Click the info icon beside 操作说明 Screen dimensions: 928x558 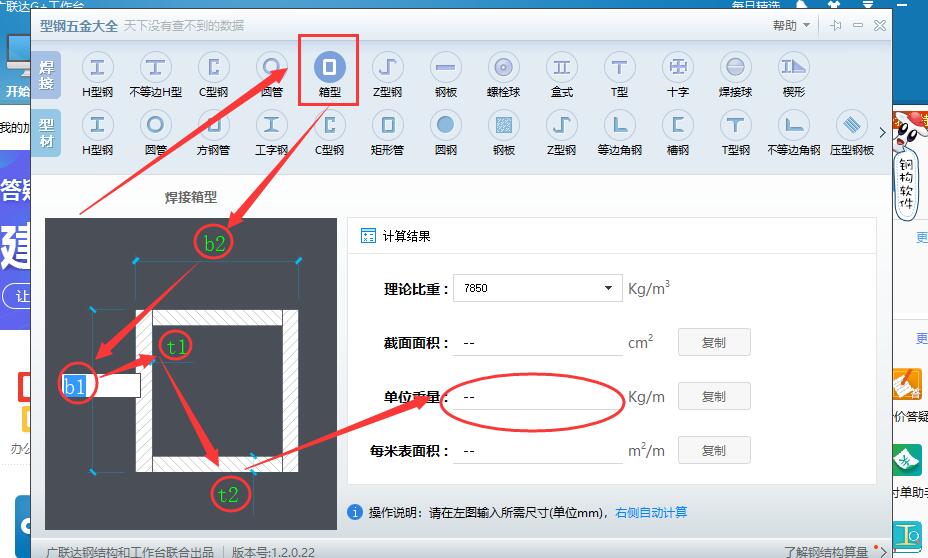coord(355,512)
